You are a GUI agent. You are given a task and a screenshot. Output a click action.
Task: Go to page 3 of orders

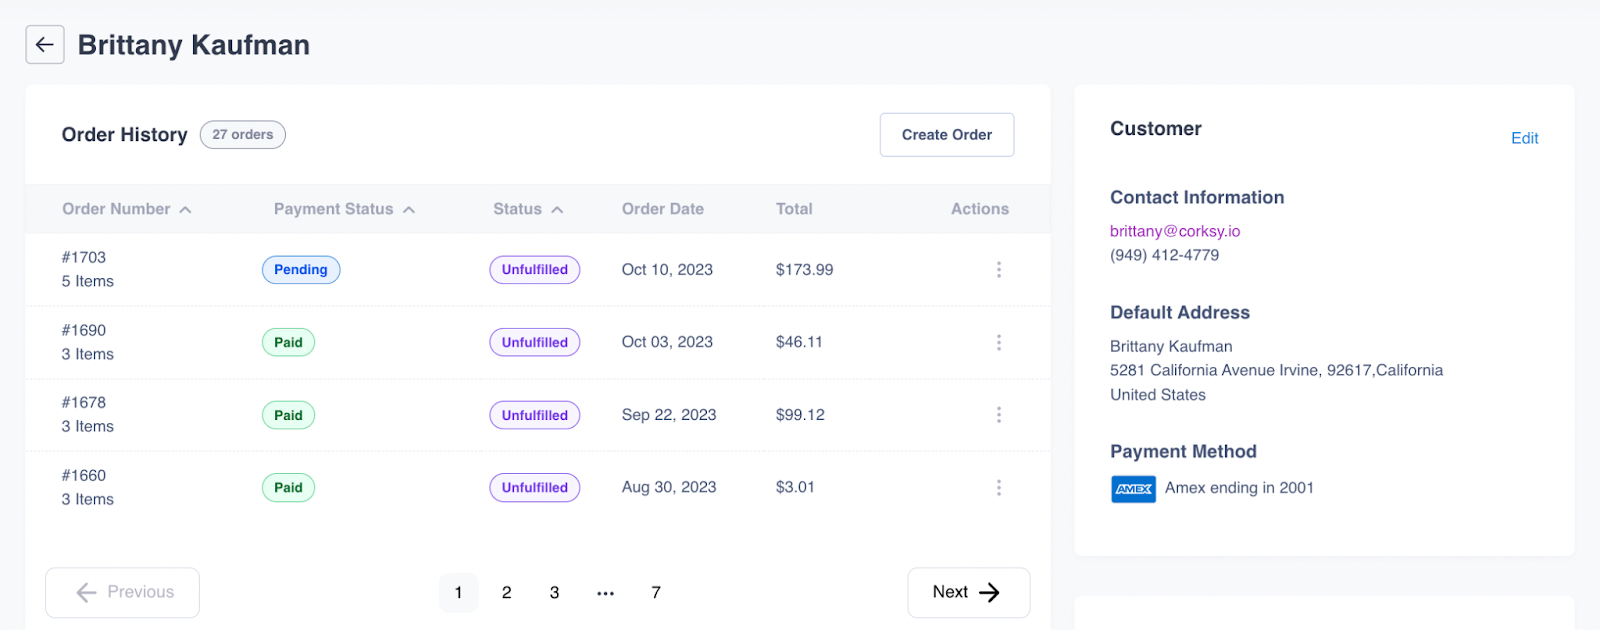554,593
